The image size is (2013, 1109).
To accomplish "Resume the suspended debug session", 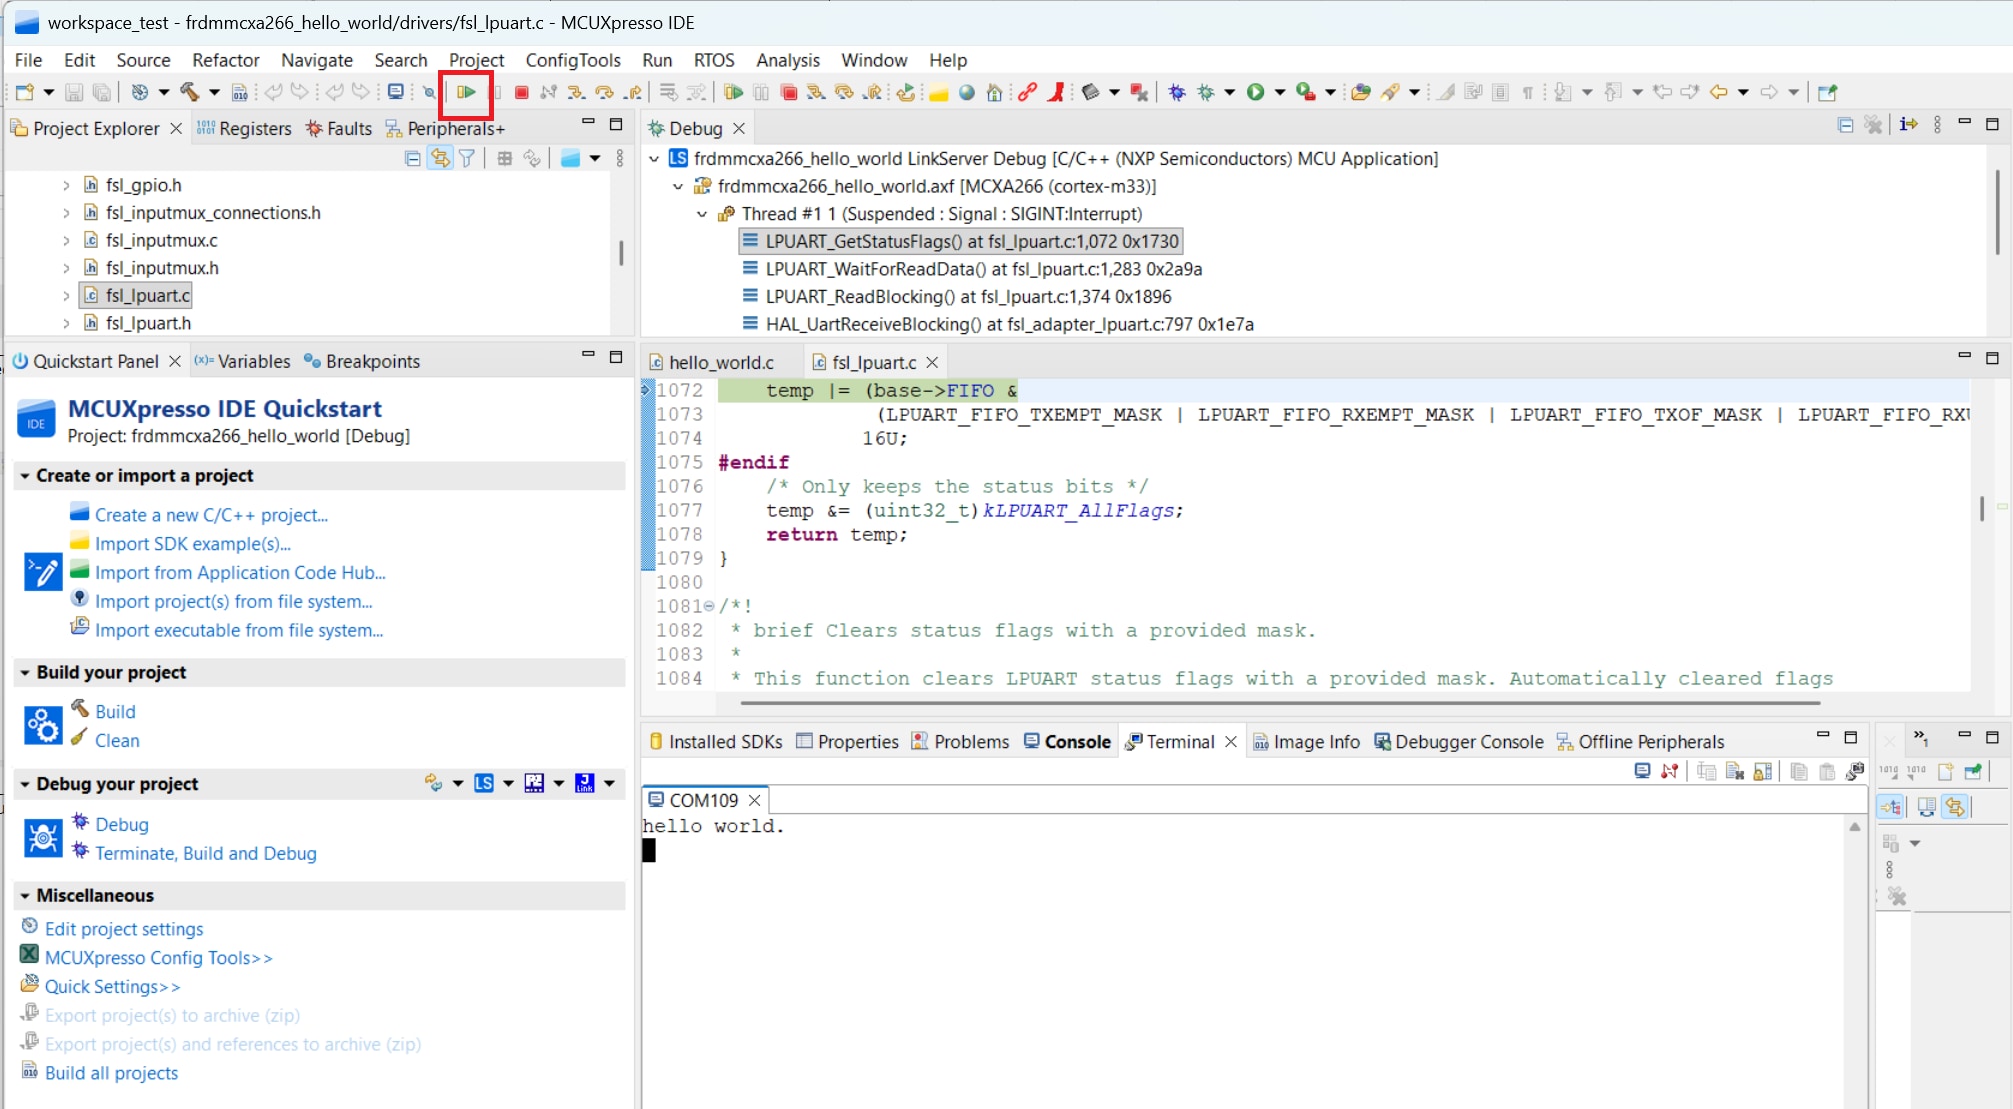I will tap(466, 92).
